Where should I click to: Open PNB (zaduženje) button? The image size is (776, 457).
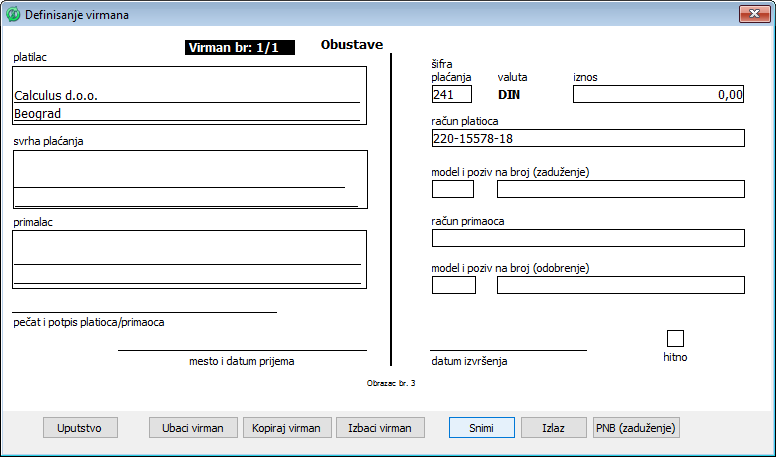click(637, 427)
